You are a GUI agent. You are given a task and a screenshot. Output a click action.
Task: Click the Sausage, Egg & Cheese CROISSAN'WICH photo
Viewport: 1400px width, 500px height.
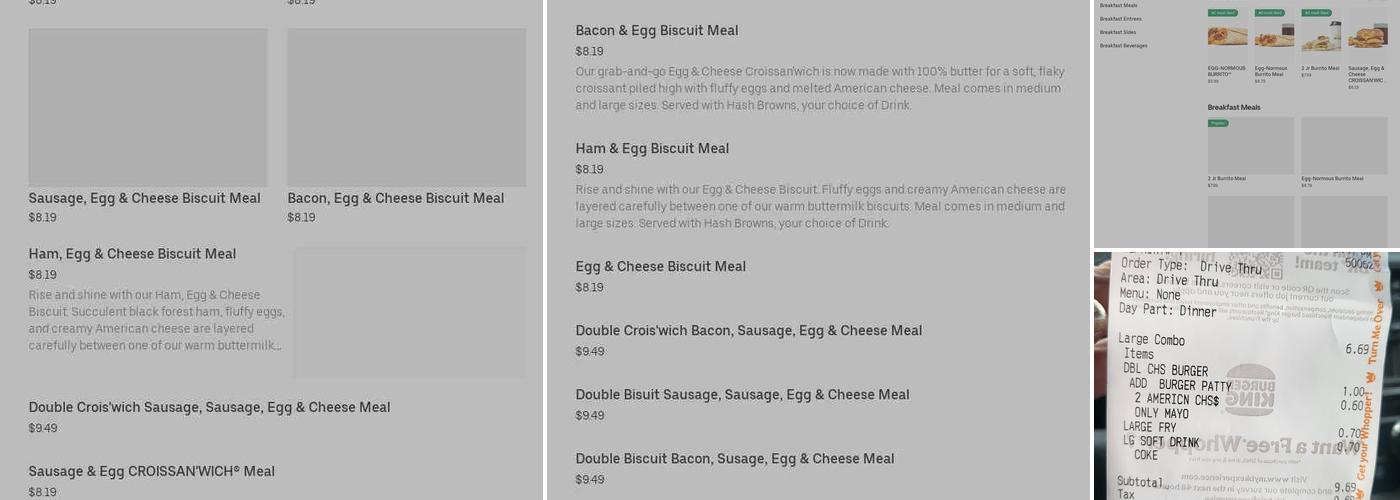point(1366,37)
